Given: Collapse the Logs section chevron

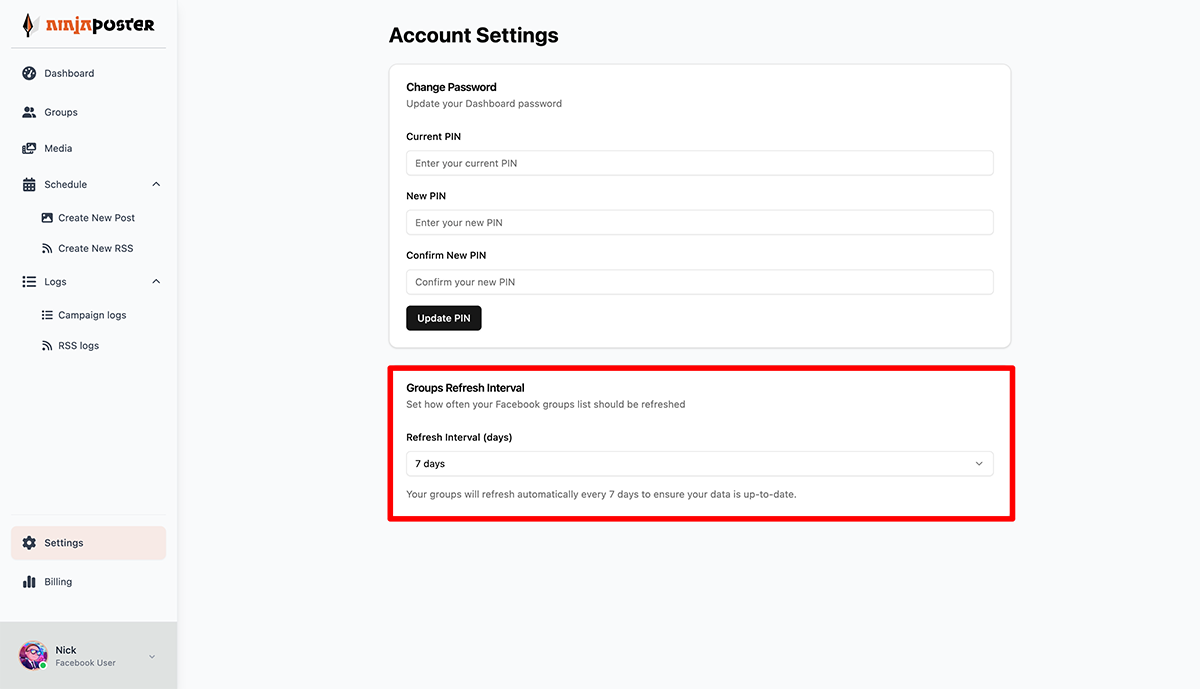Looking at the screenshot, I should (x=156, y=282).
